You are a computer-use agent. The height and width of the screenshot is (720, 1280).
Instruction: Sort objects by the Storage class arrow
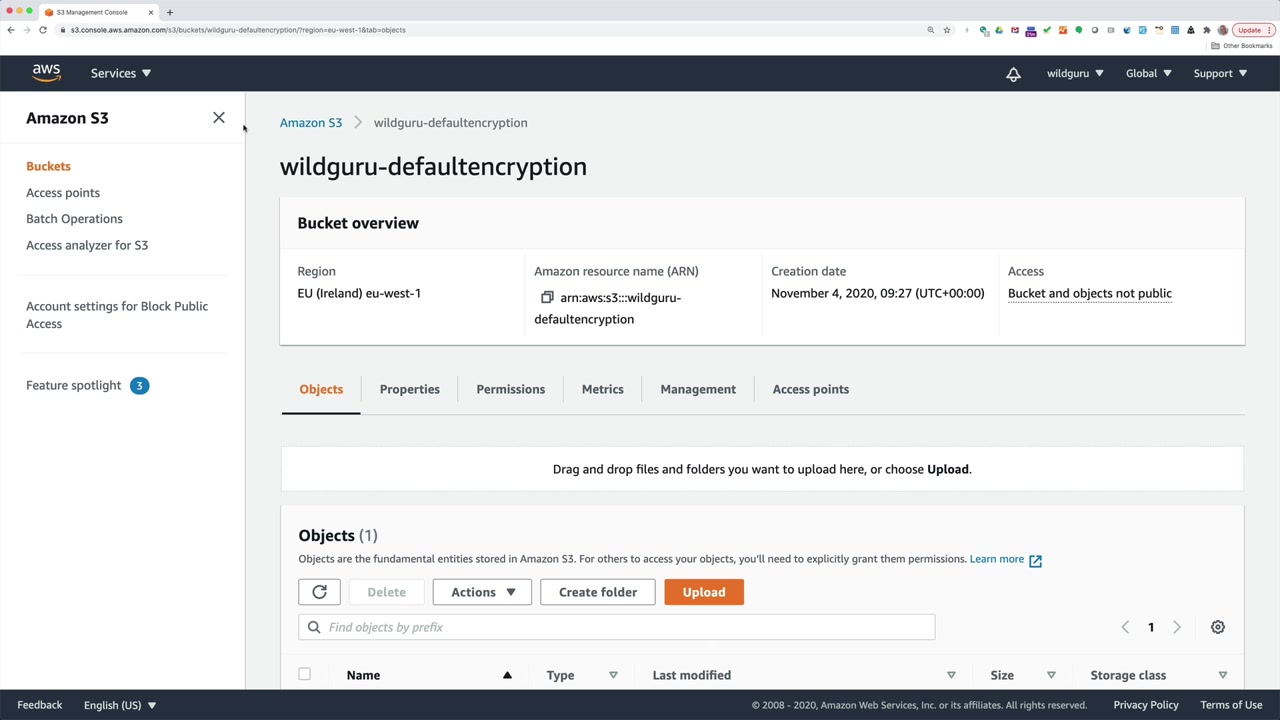1222,675
